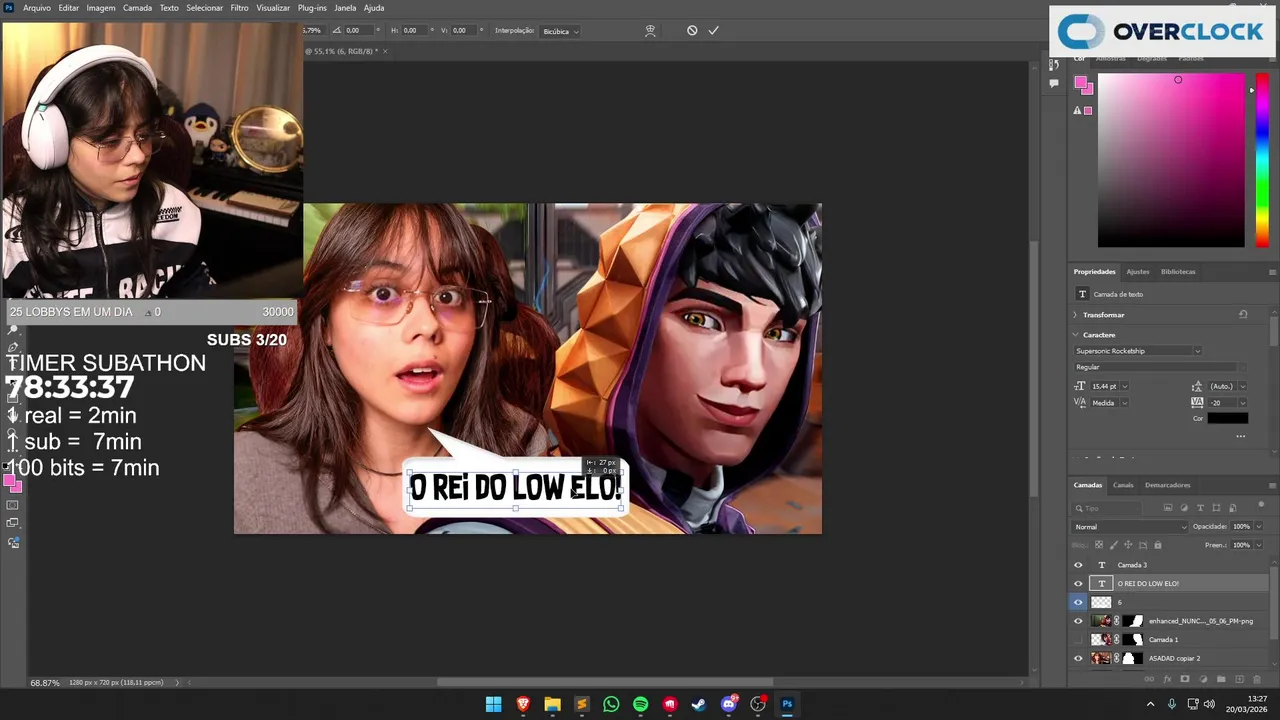
Task: Show more Caractere options ellipsis
Action: point(1241,436)
